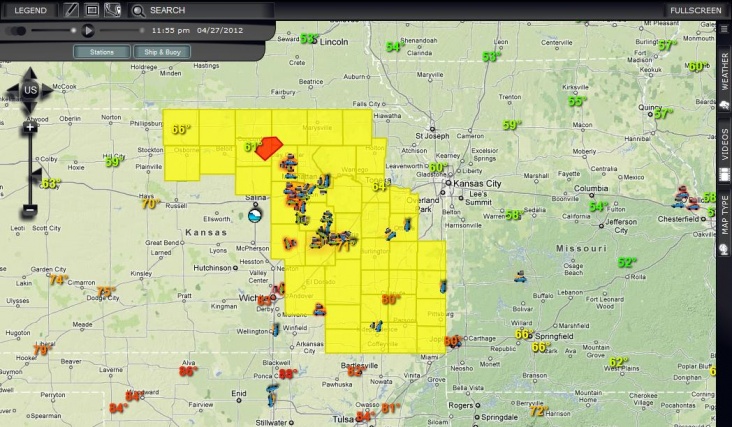Open the map location pin tool
Screen dimensions: 732x427
(113, 10)
